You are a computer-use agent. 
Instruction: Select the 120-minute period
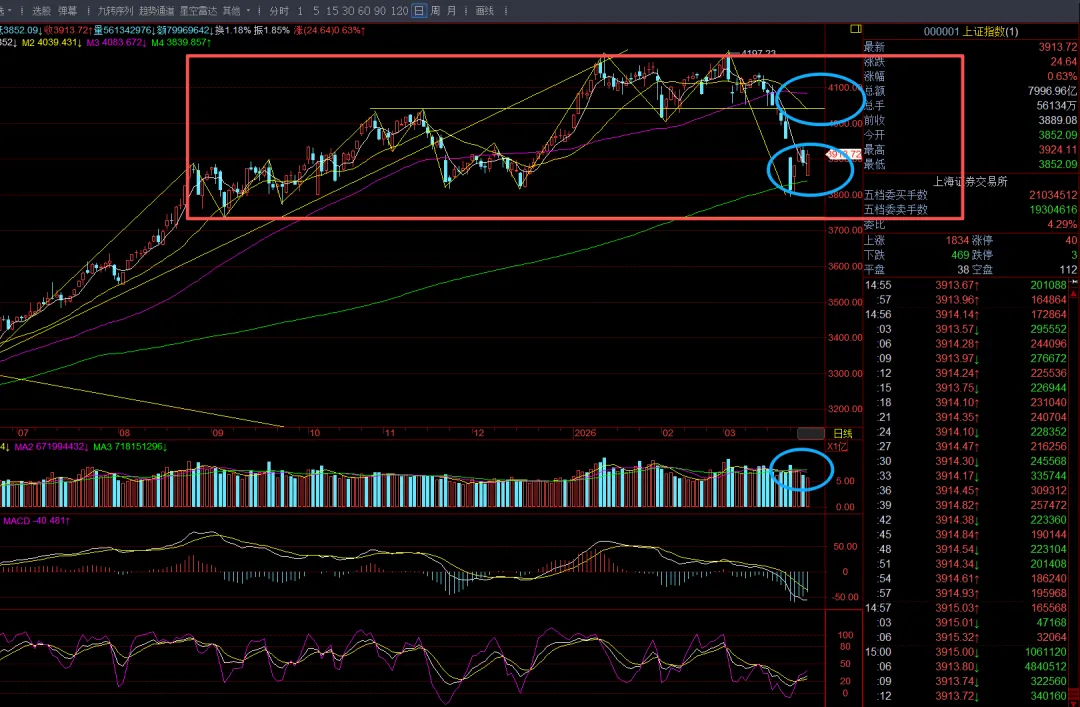(x=399, y=10)
